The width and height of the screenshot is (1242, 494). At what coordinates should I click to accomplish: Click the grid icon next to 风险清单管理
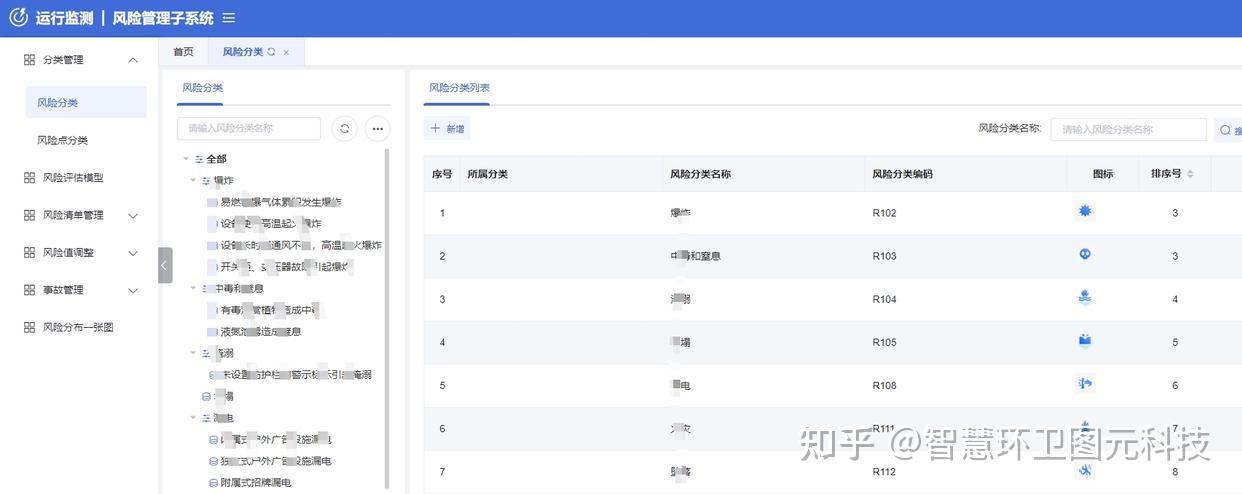[29, 215]
